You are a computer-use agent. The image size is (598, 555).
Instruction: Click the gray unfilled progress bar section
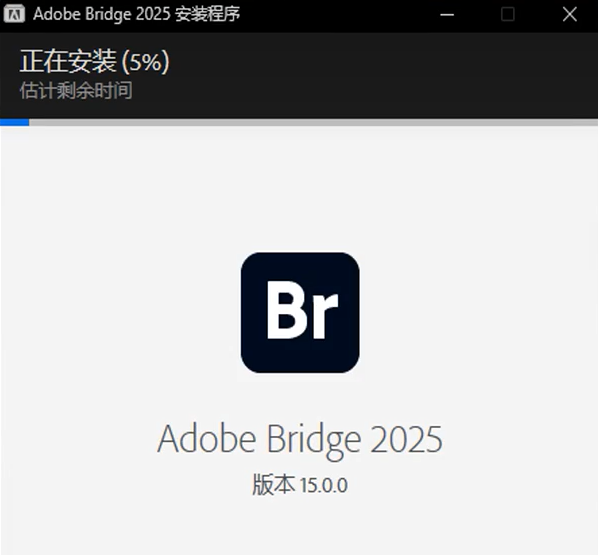[313, 122]
